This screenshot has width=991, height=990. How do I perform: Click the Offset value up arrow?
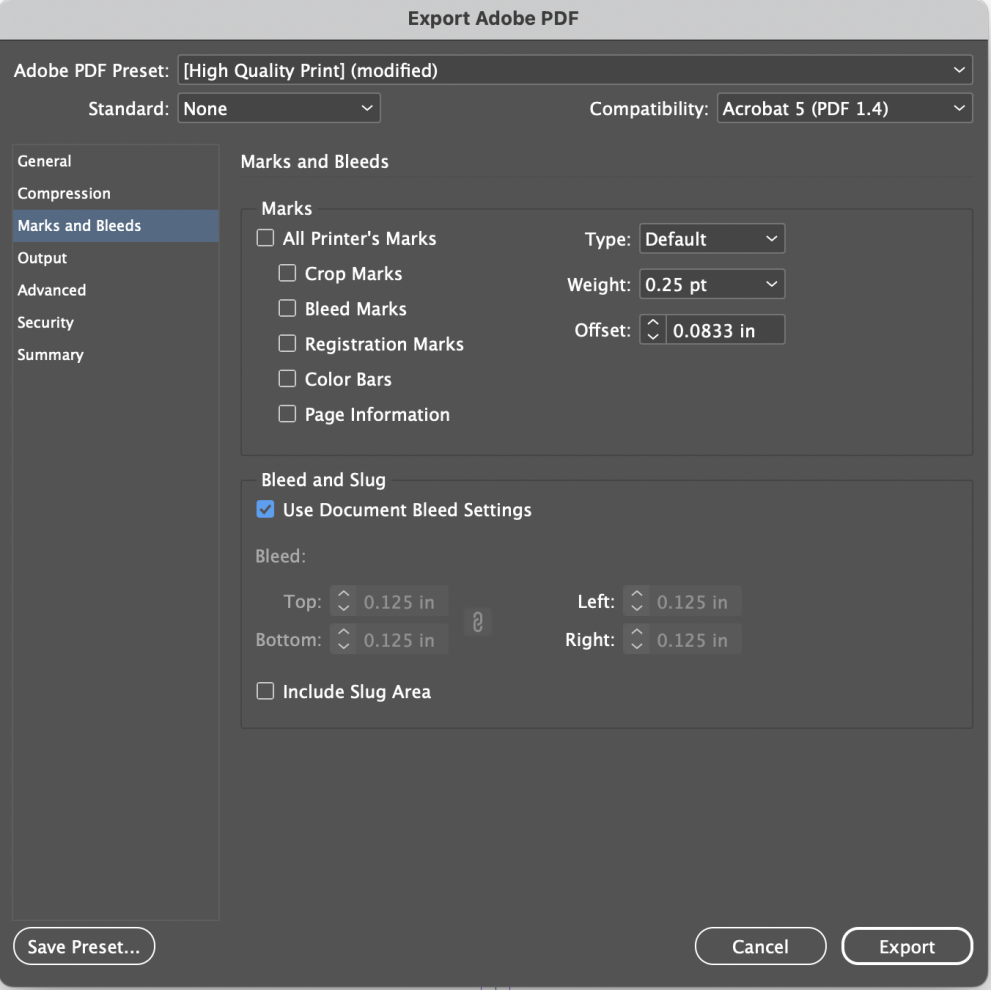[x=652, y=324]
